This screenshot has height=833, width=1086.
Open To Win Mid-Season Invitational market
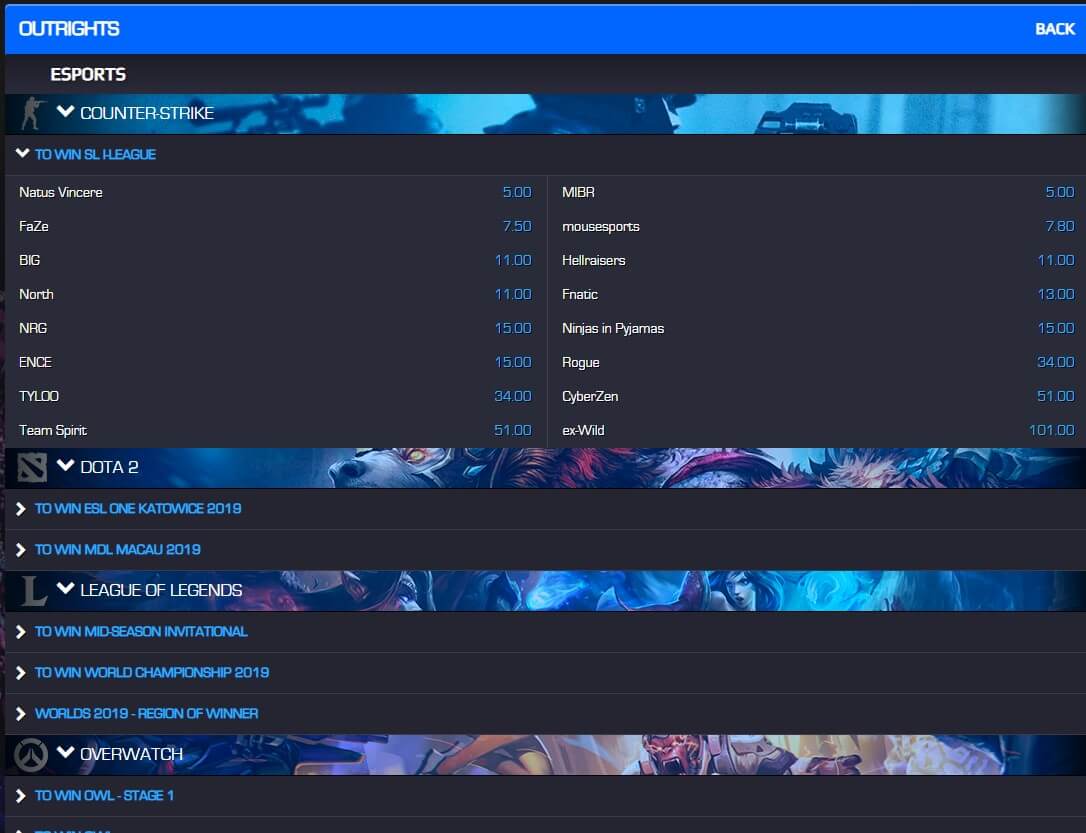[141, 631]
